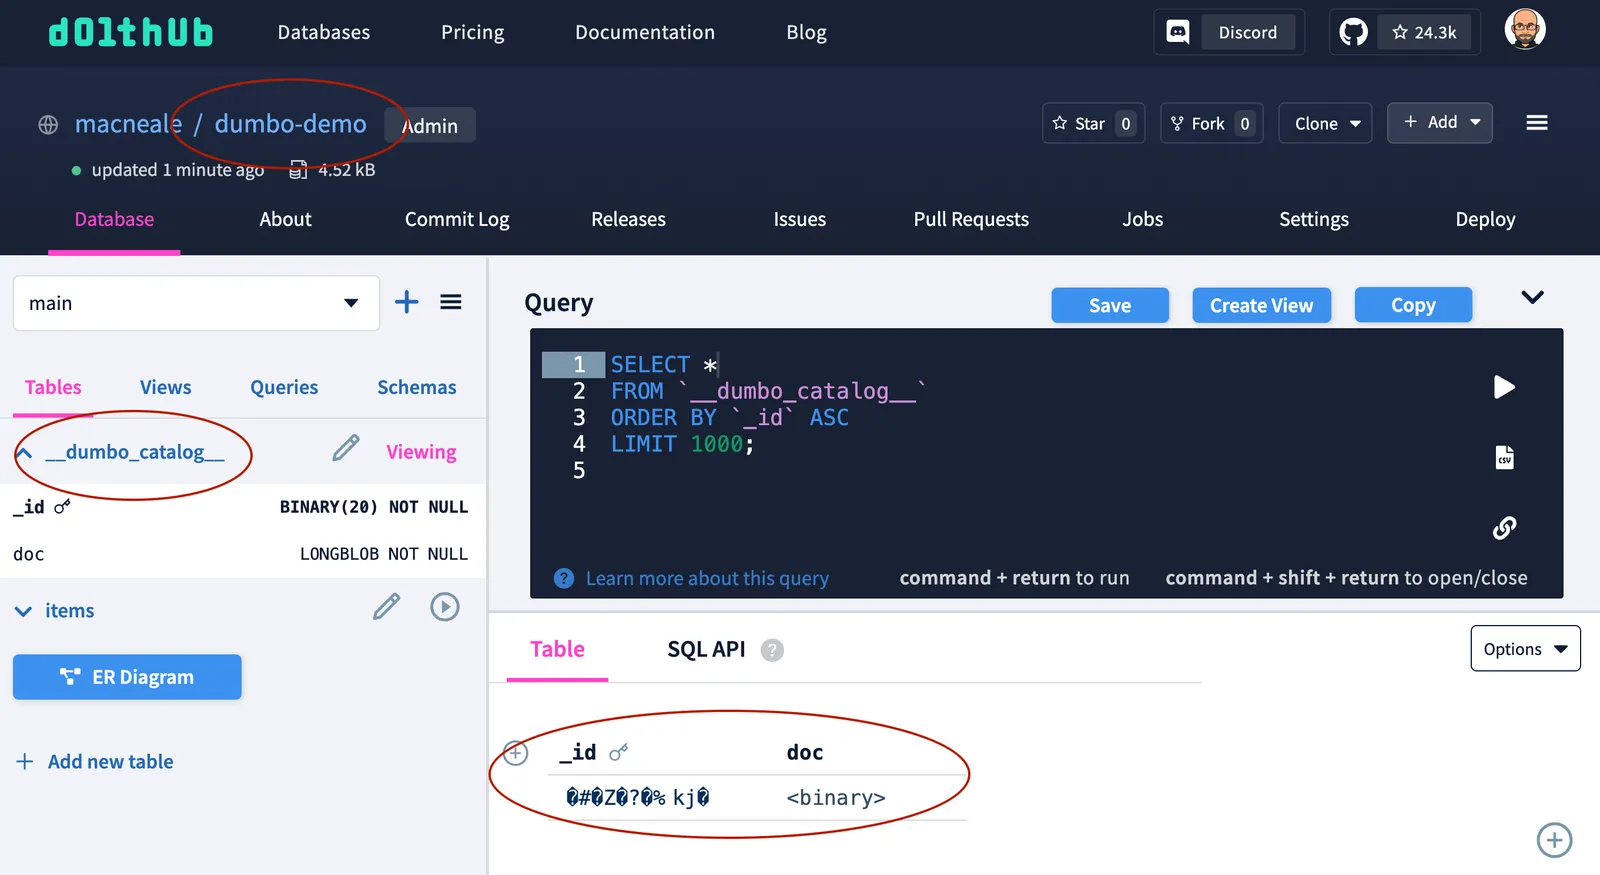
Task: Select the Database tab
Action: pos(114,219)
